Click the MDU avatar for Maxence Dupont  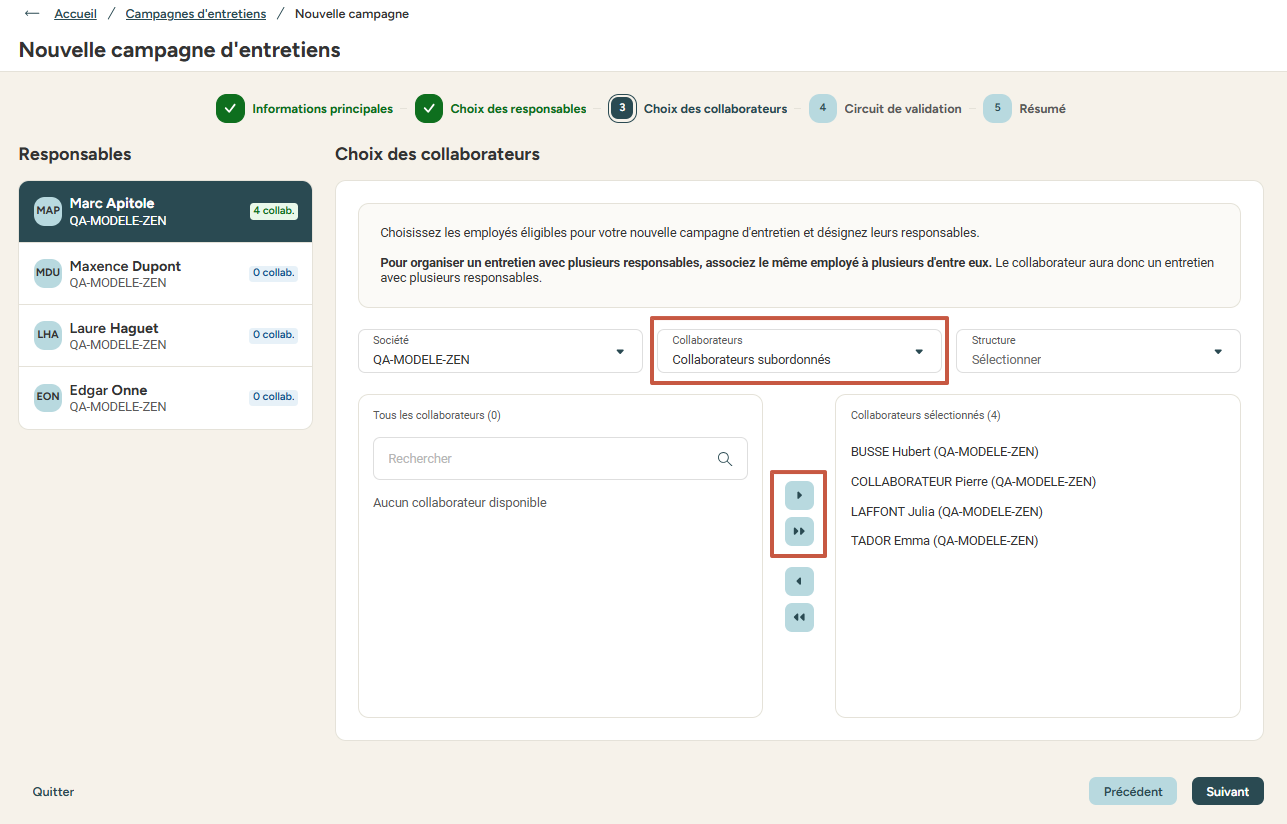pyautogui.click(x=48, y=274)
